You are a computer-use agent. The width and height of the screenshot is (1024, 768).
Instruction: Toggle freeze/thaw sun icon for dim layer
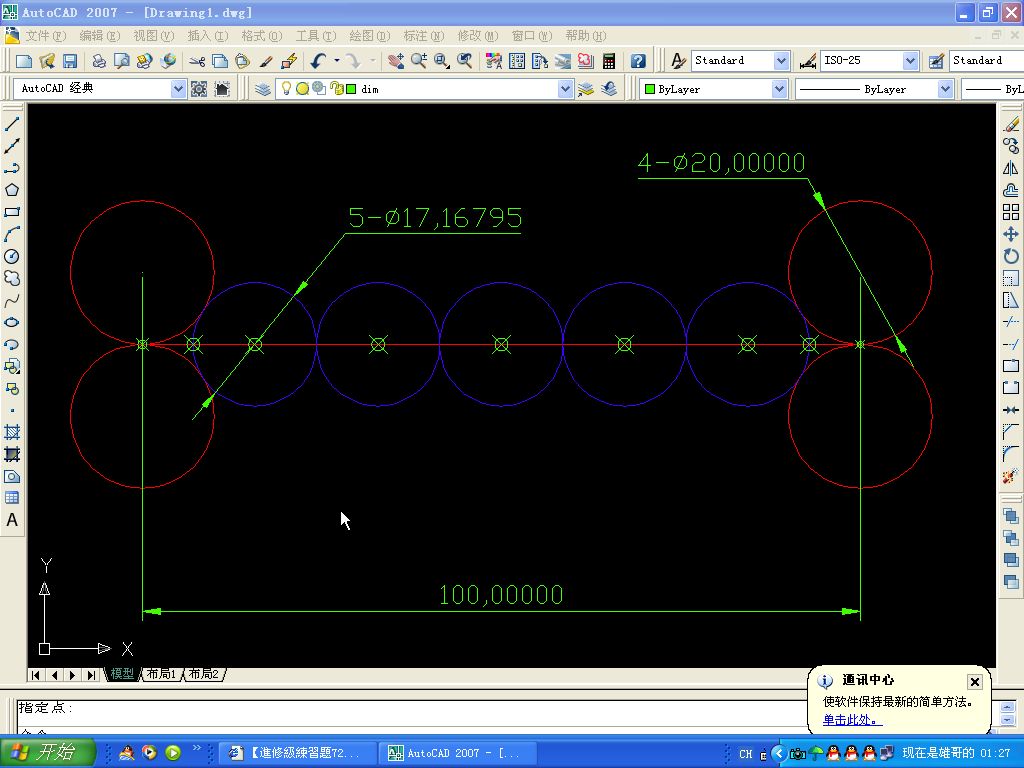tap(302, 89)
